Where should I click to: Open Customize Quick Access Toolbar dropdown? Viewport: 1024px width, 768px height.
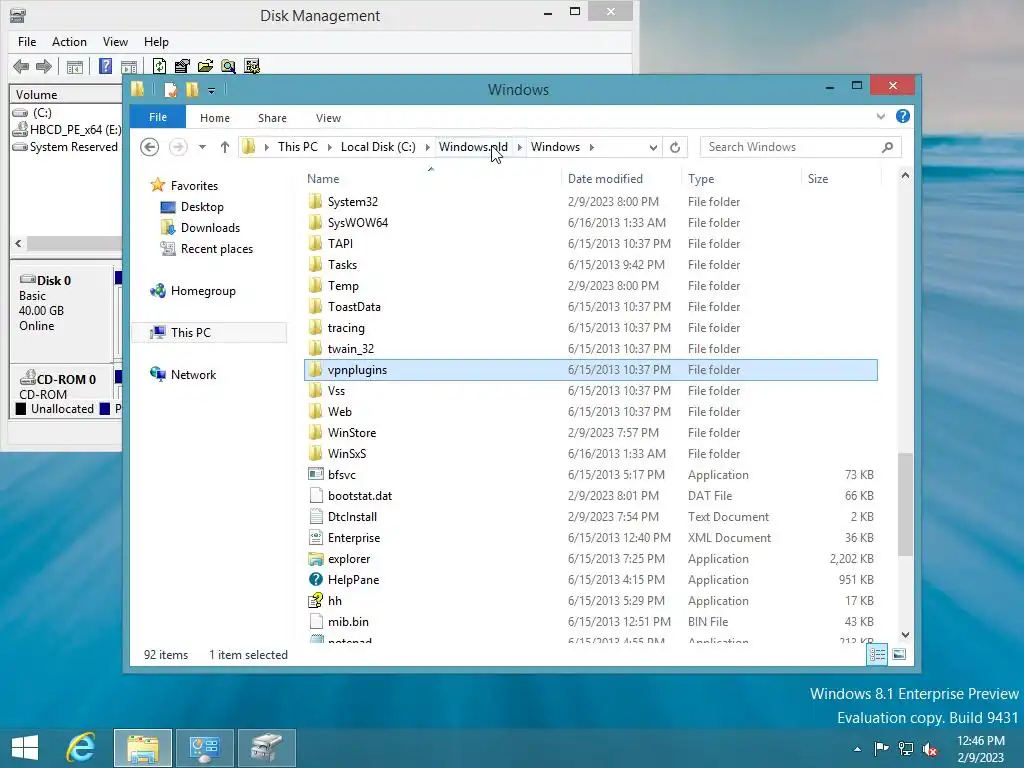point(212,91)
